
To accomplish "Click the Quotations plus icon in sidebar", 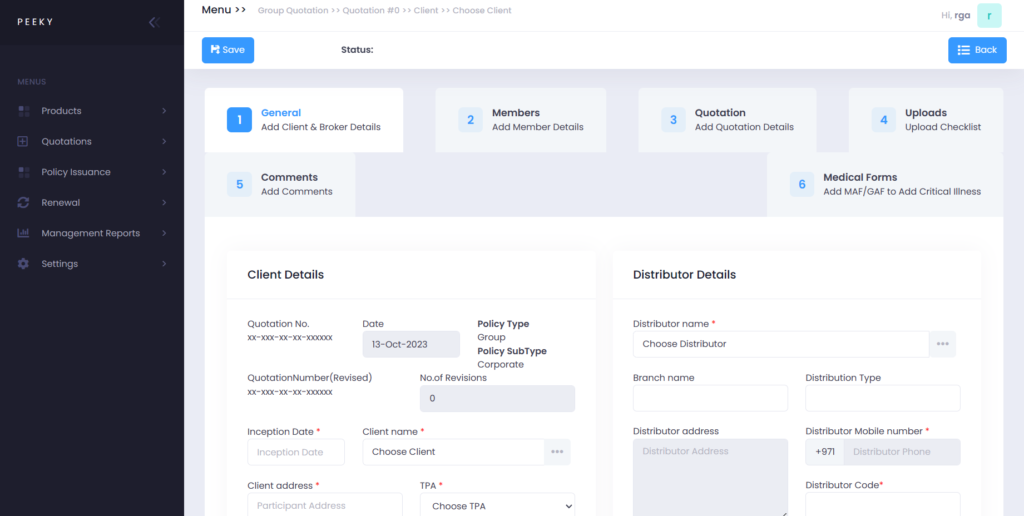I will (24, 142).
